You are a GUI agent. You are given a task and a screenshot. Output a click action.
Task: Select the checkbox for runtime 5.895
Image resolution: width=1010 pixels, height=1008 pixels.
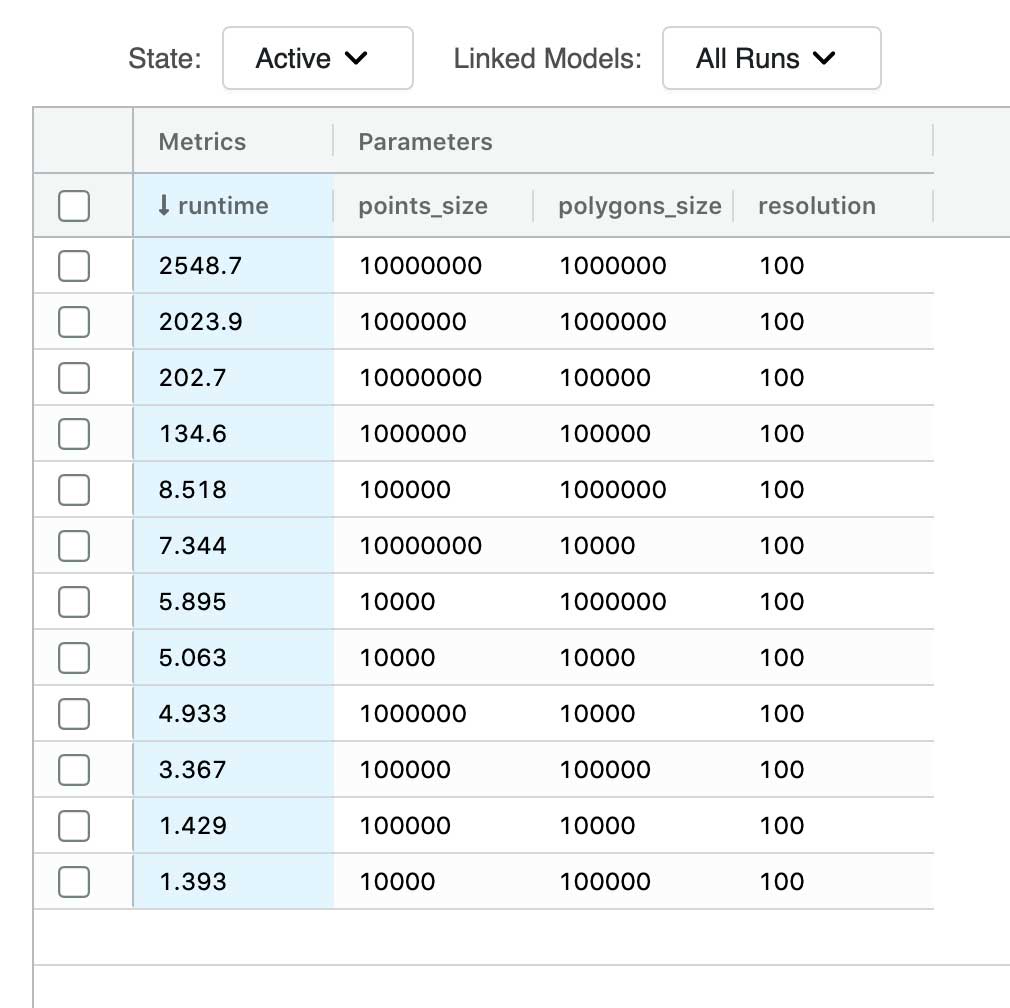click(74, 602)
